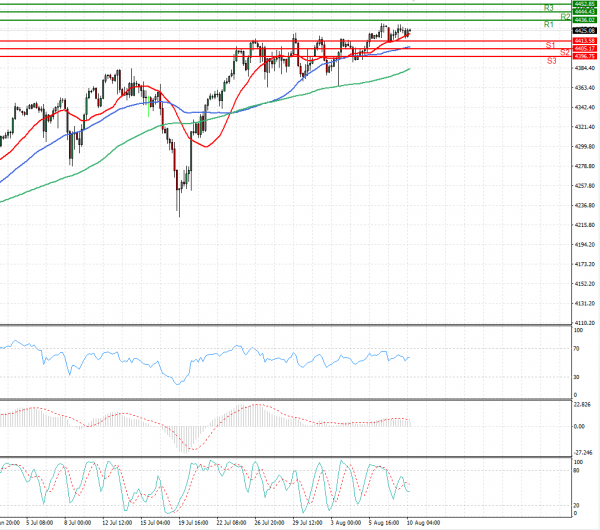Click the 8 Jul 00:00 time label
Image resolution: width=600 pixels, height=530 pixels.
pos(77,523)
